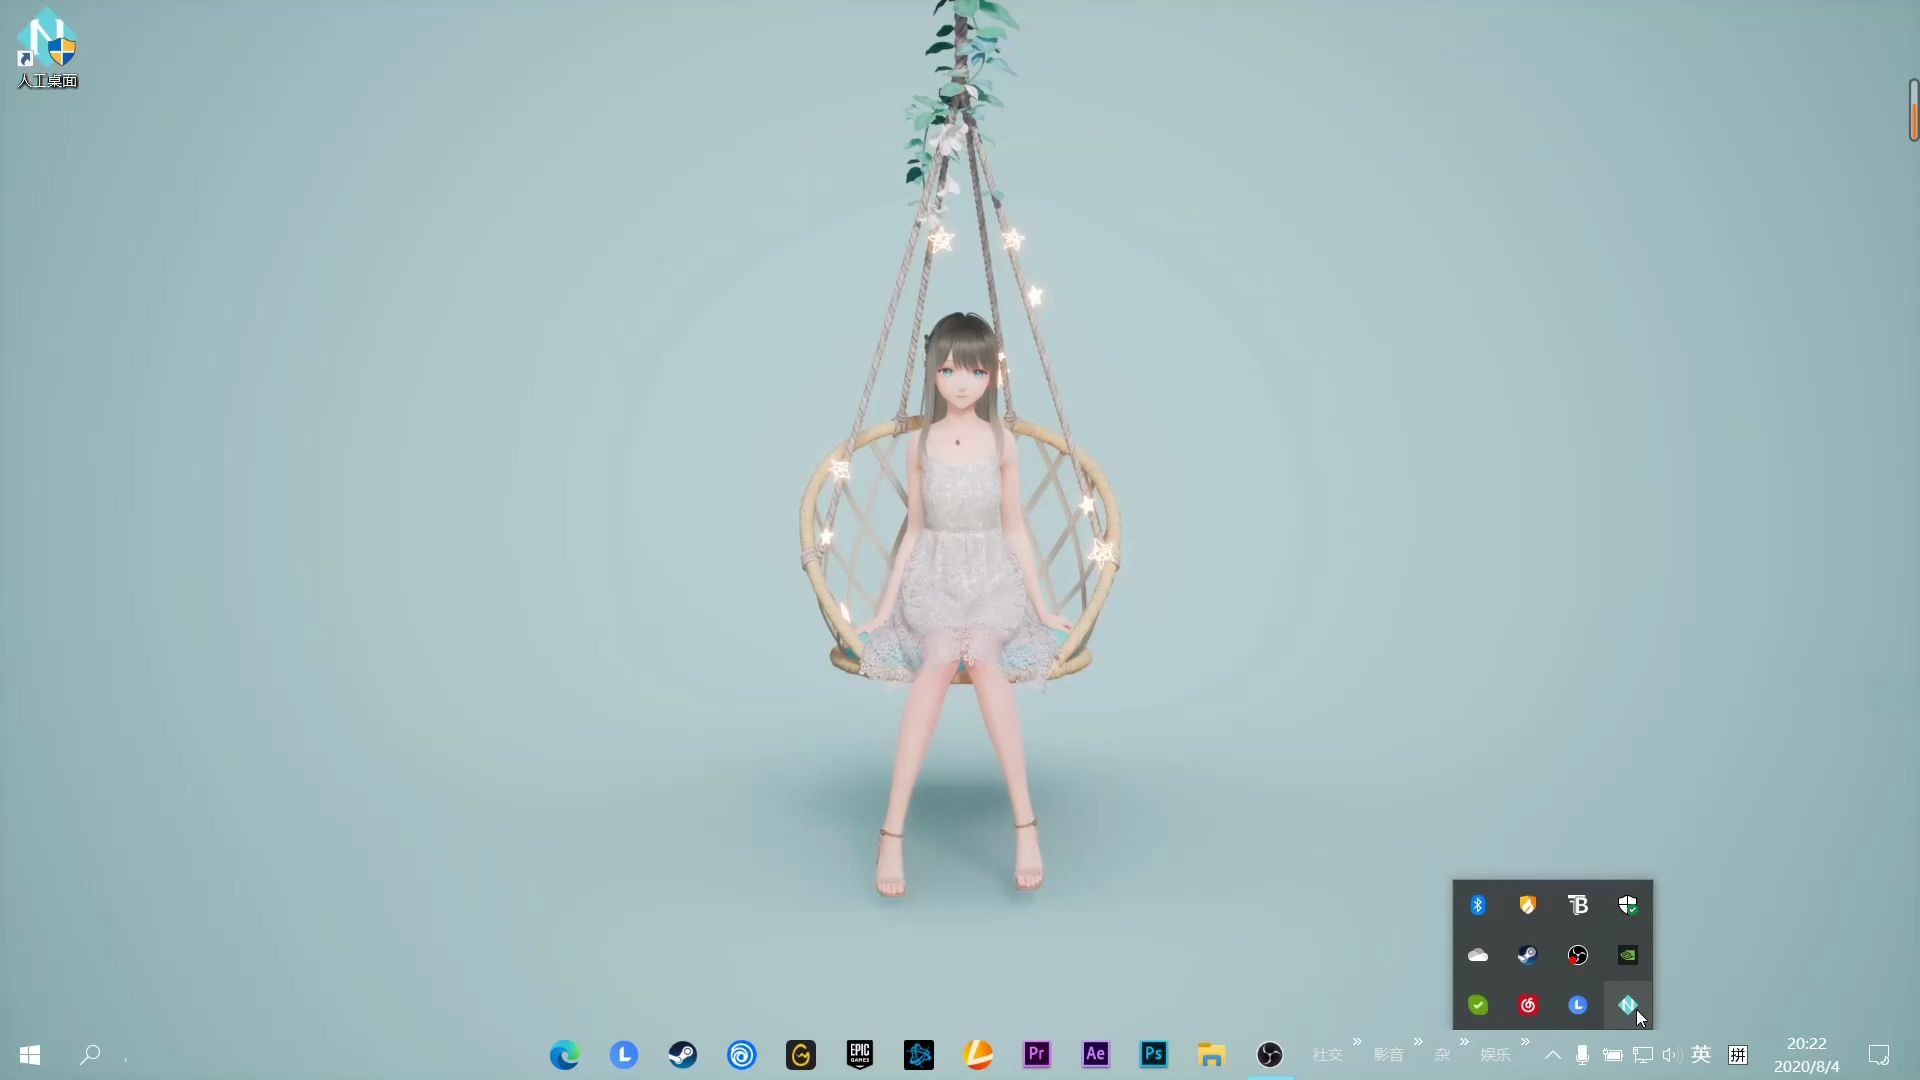The height and width of the screenshot is (1080, 1920).
Task: Click the Bluetooth tray icon
Action: tap(1478, 905)
